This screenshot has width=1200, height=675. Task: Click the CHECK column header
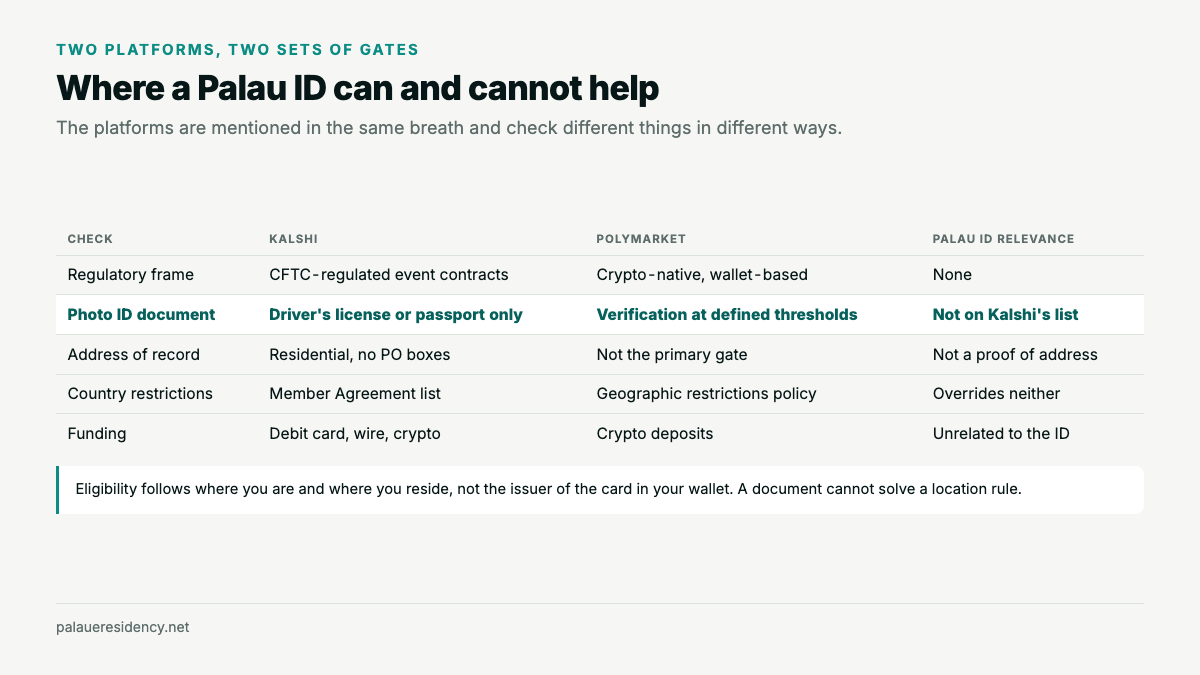click(x=90, y=239)
